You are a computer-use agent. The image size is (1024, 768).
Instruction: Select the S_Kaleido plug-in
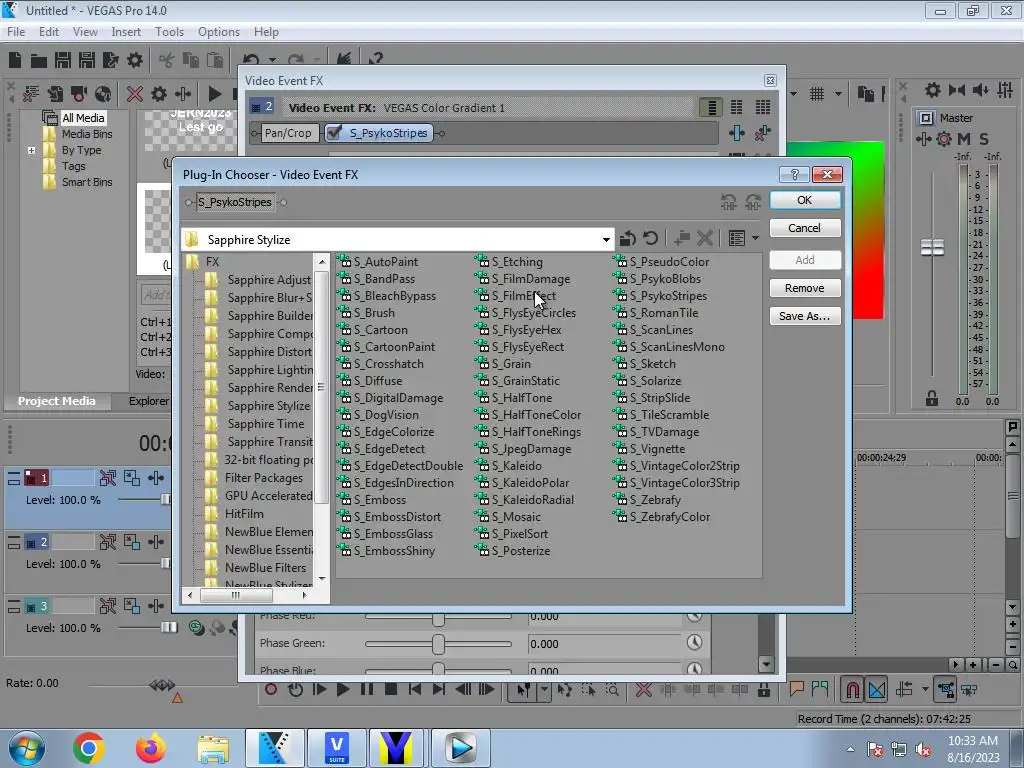(509, 466)
